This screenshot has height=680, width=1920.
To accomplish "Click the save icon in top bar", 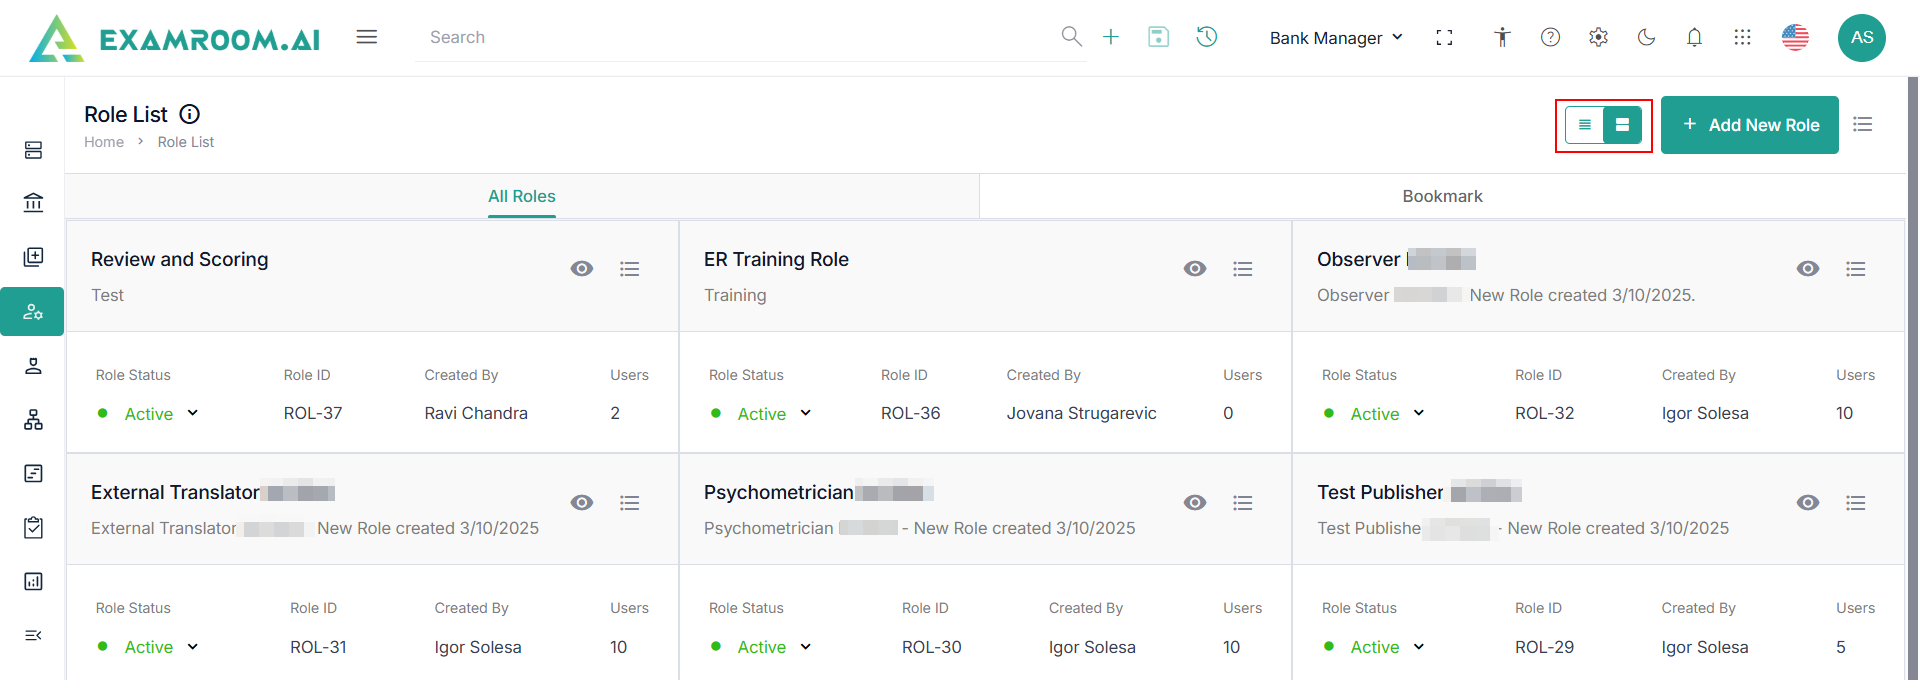I will point(1158,37).
